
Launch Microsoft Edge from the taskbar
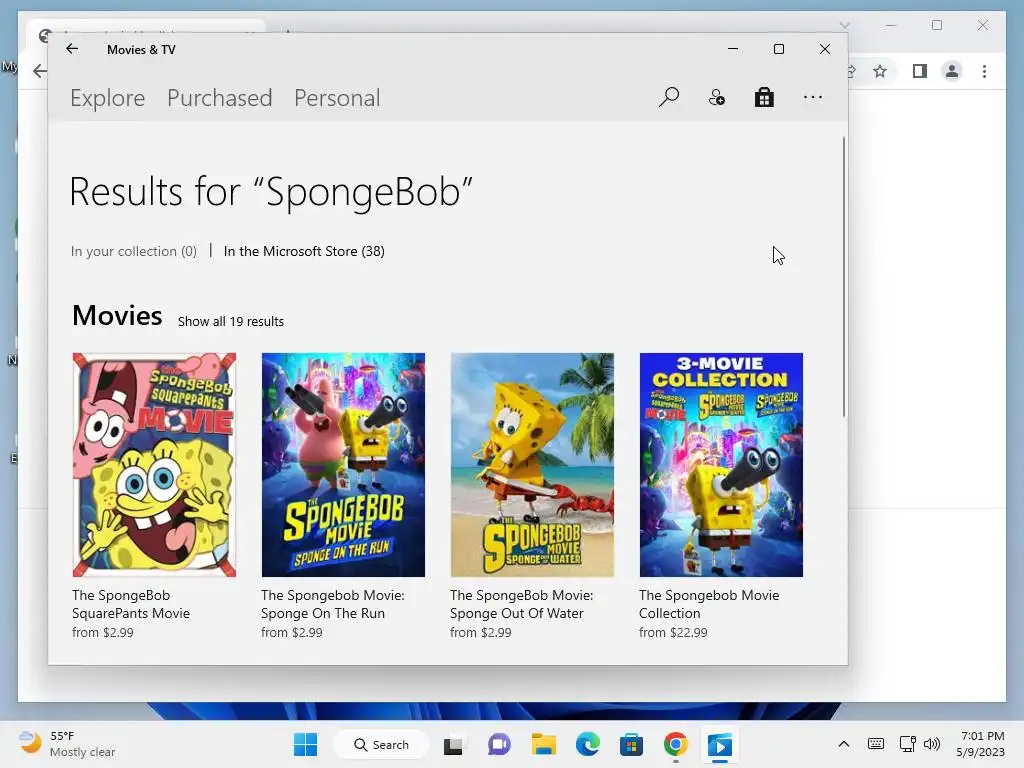588,744
